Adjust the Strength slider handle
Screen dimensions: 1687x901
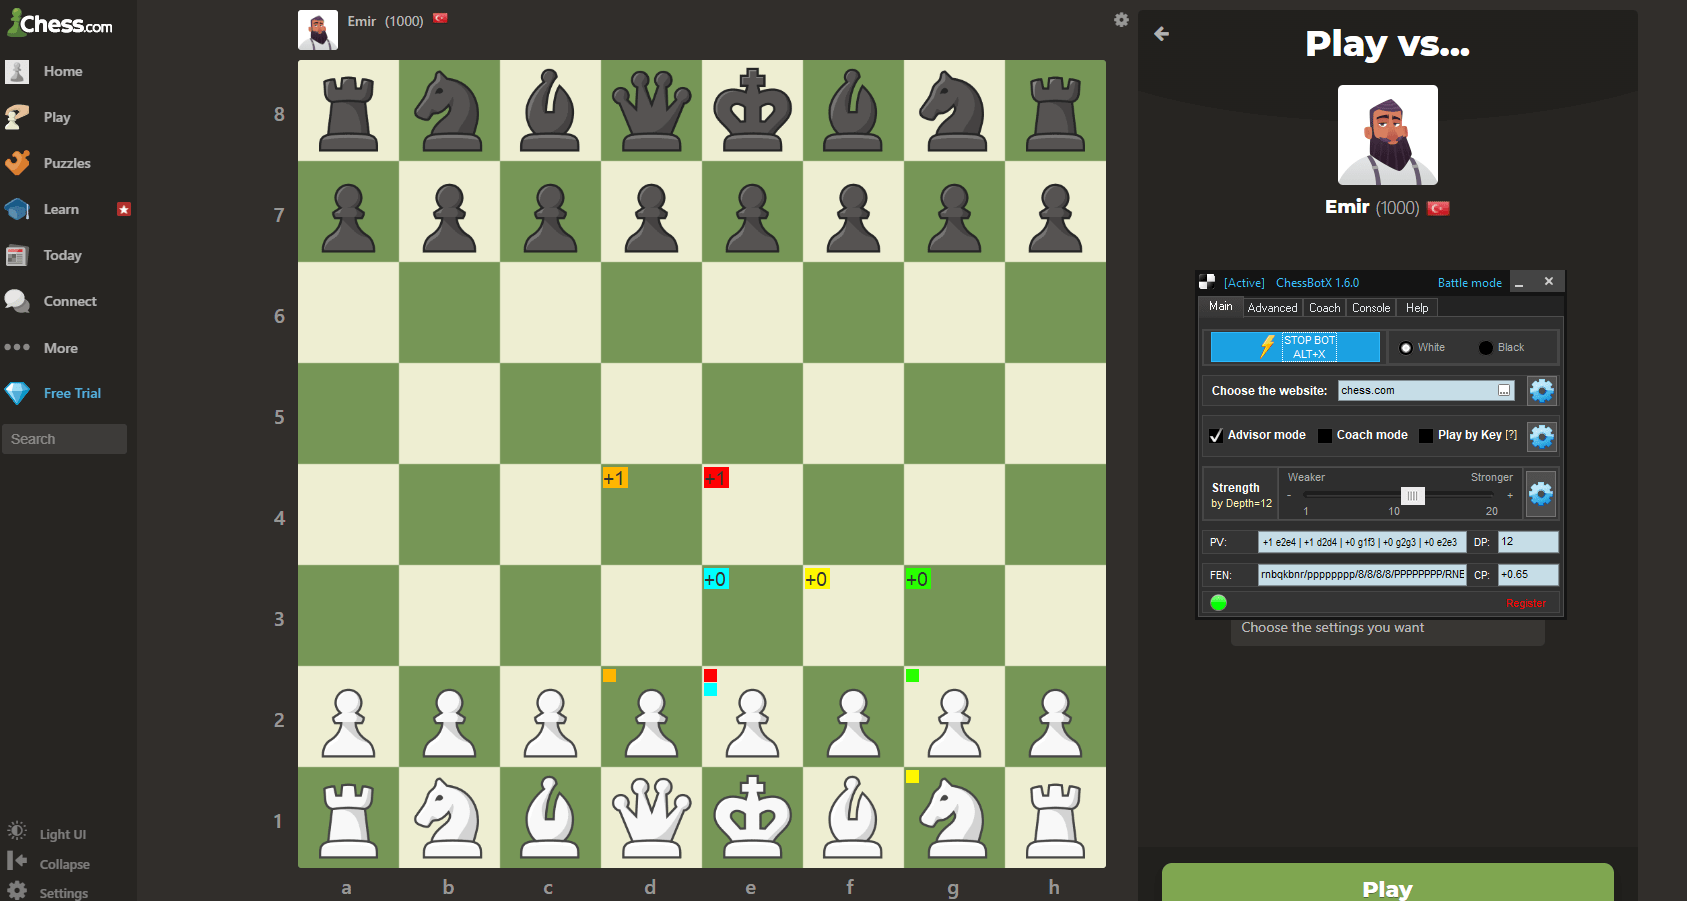click(1411, 495)
